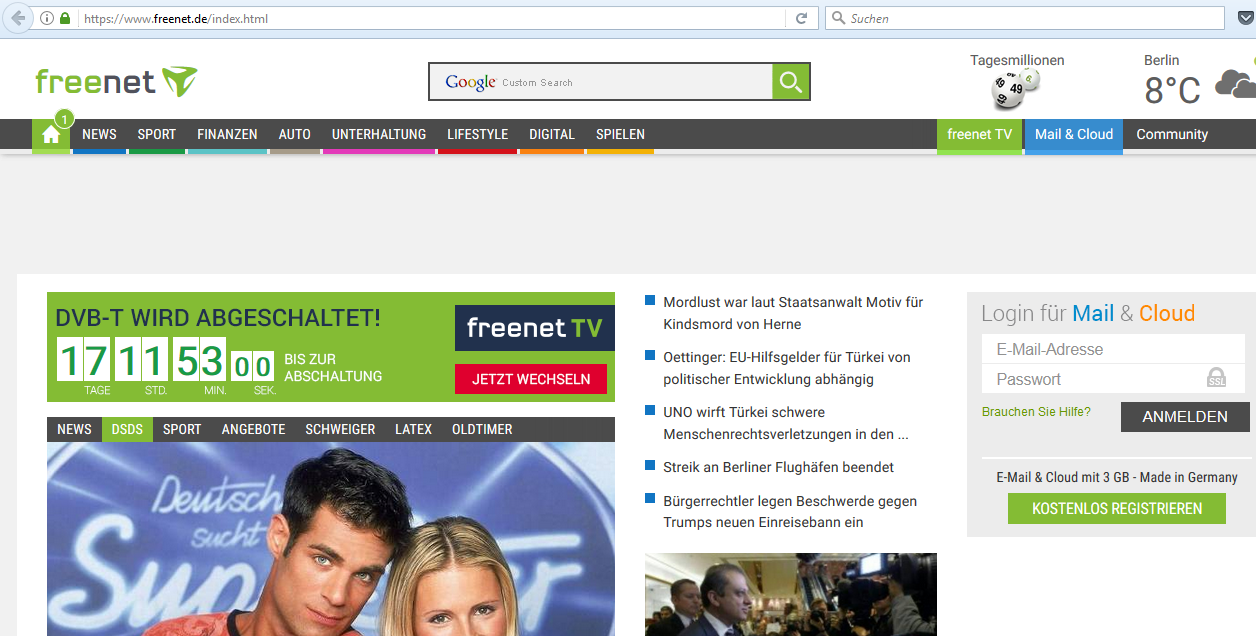Click the freenet TV logo in banner
The width and height of the screenshot is (1256, 636).
[535, 328]
